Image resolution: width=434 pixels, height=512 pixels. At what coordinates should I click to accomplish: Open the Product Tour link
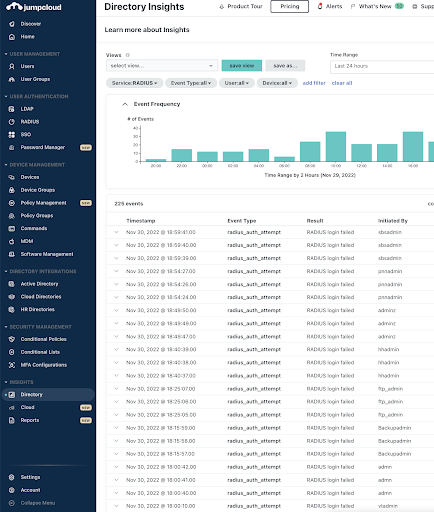[x=241, y=6]
